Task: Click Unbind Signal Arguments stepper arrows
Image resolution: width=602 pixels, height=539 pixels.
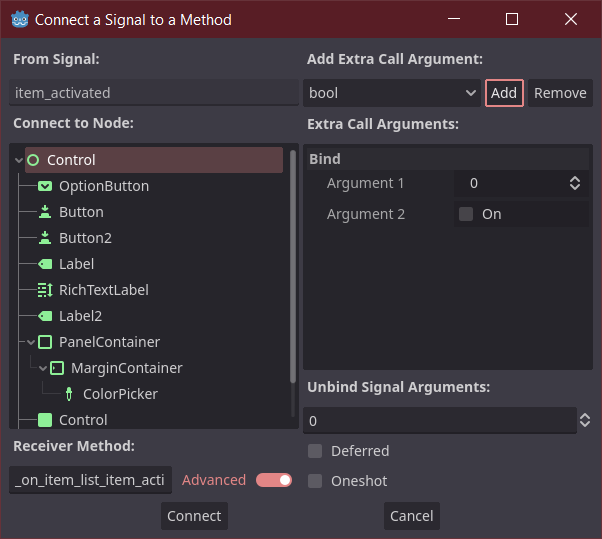Action: 585,420
